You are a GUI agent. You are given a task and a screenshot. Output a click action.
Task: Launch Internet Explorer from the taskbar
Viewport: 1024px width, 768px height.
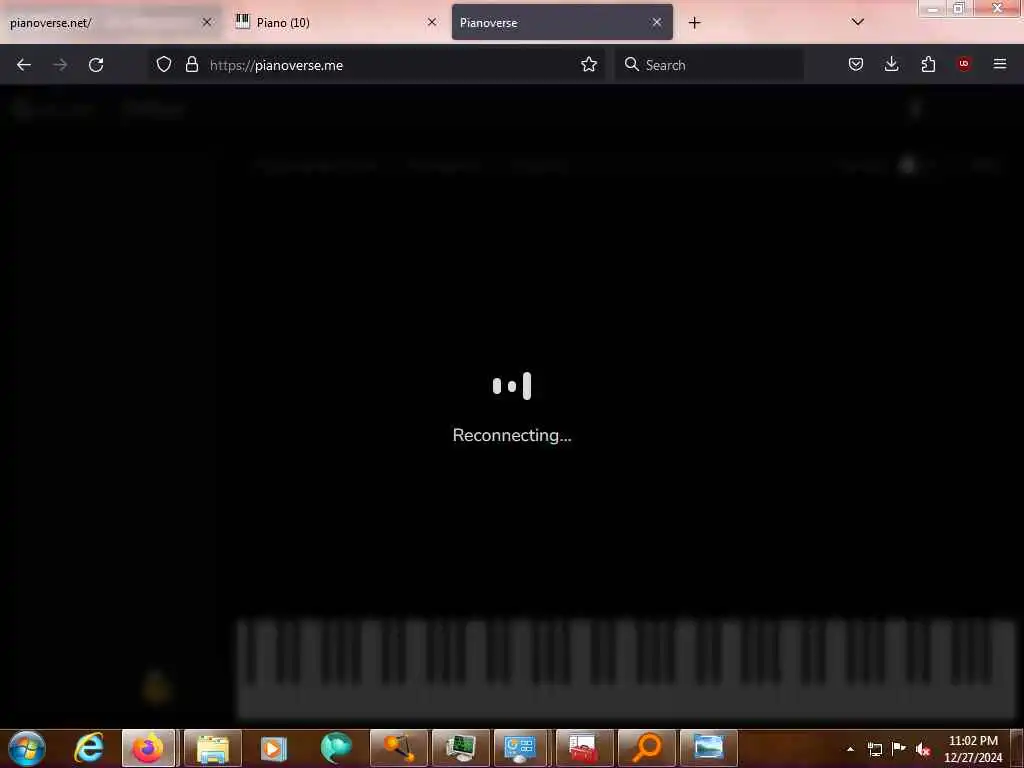(x=89, y=748)
